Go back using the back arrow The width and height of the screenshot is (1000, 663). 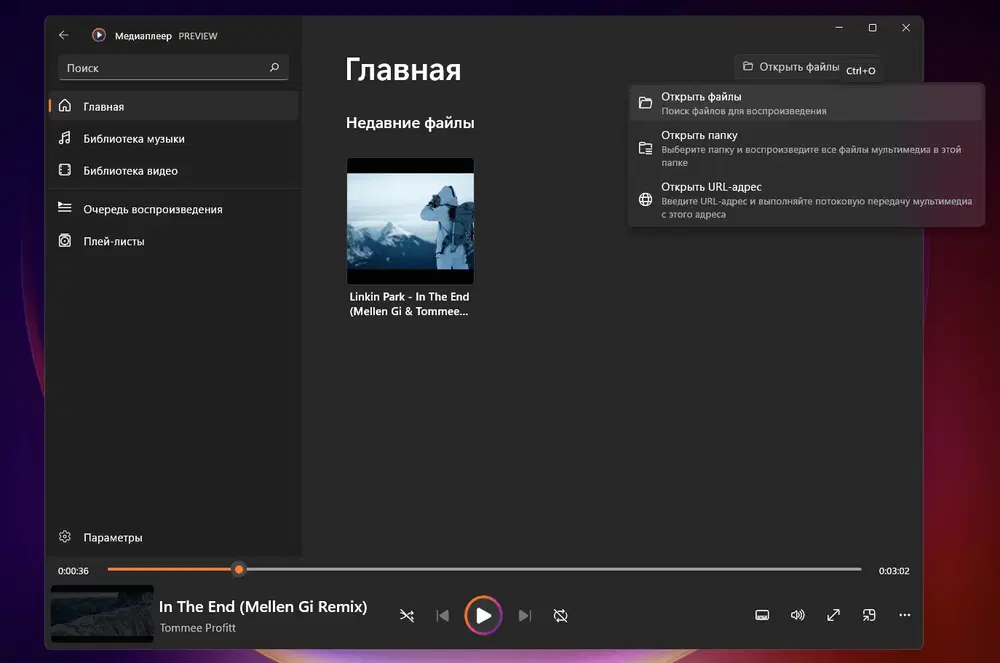pos(63,35)
